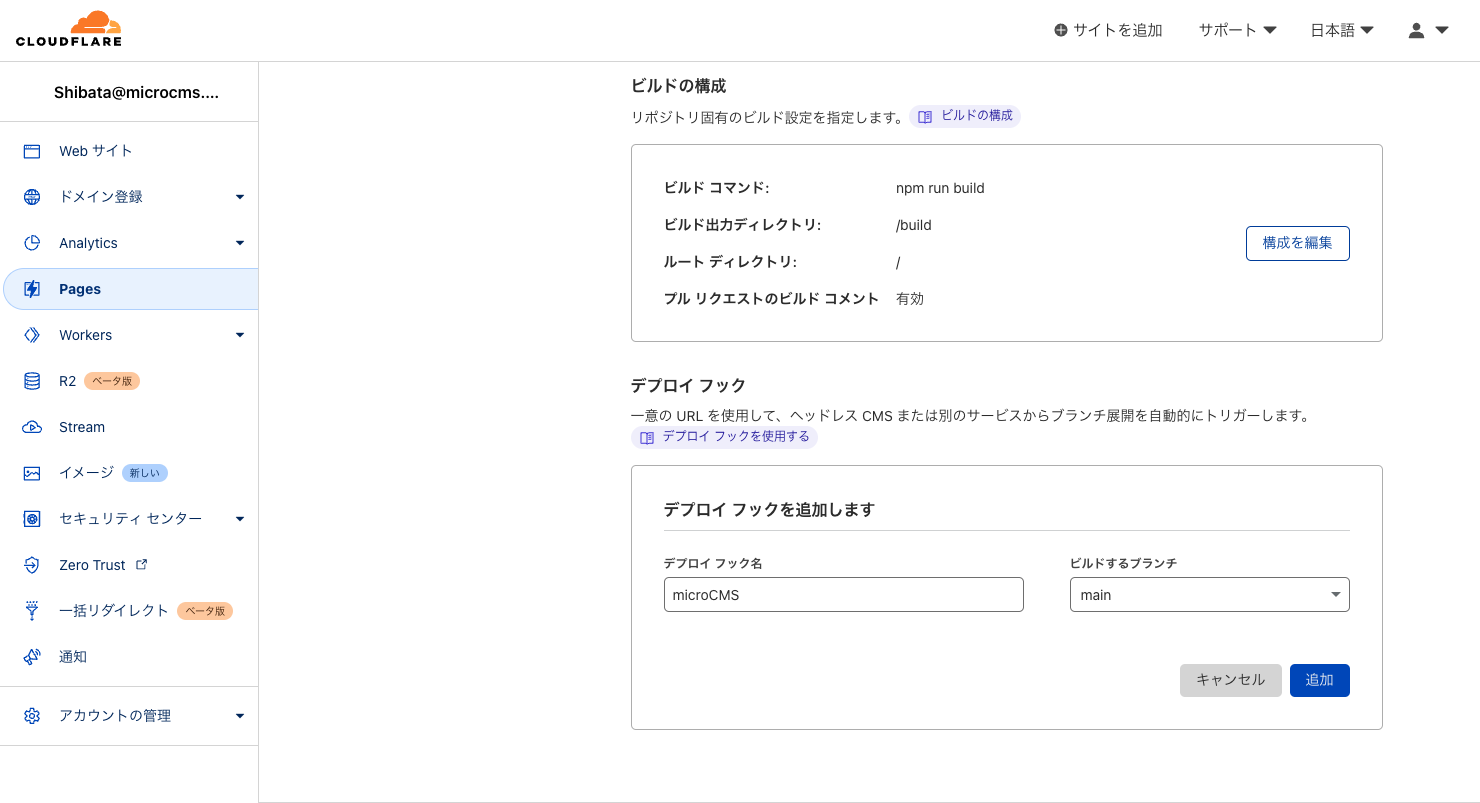
Task: Click the 追加 button to add hook
Action: [x=1319, y=680]
